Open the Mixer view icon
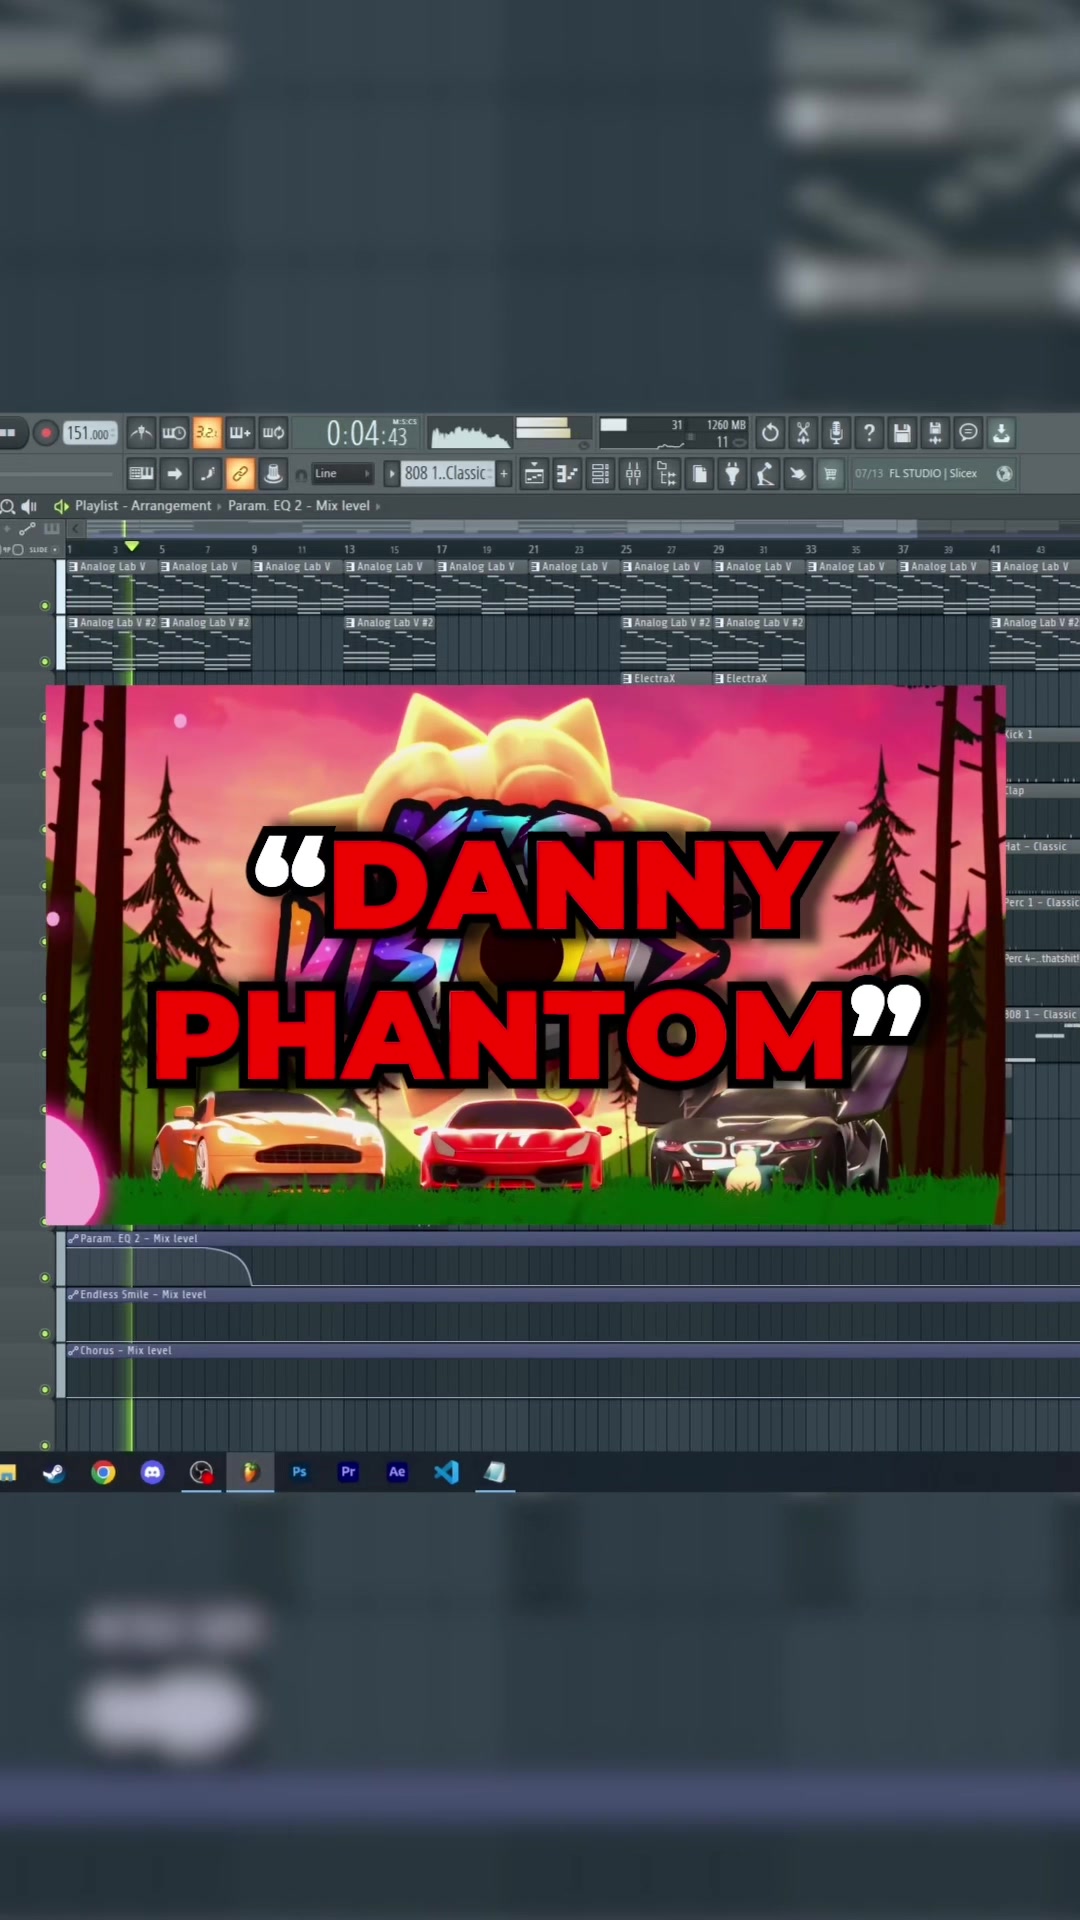 coord(633,474)
